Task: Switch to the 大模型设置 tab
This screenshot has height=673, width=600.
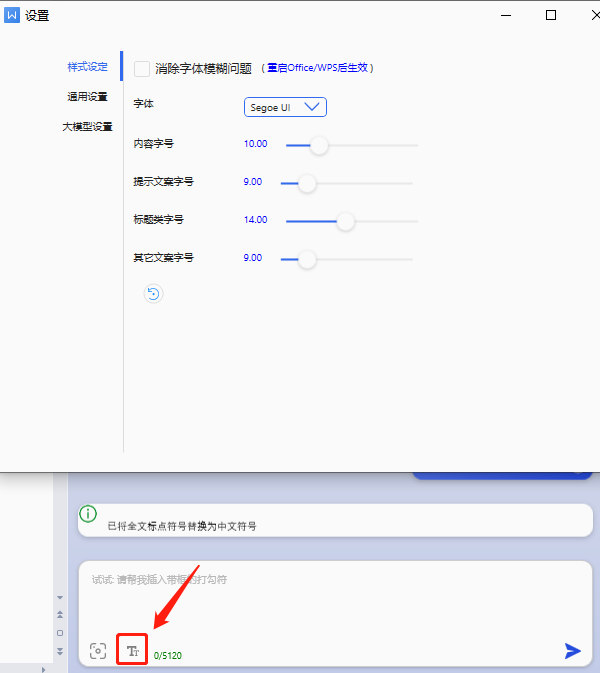Action: point(87,127)
